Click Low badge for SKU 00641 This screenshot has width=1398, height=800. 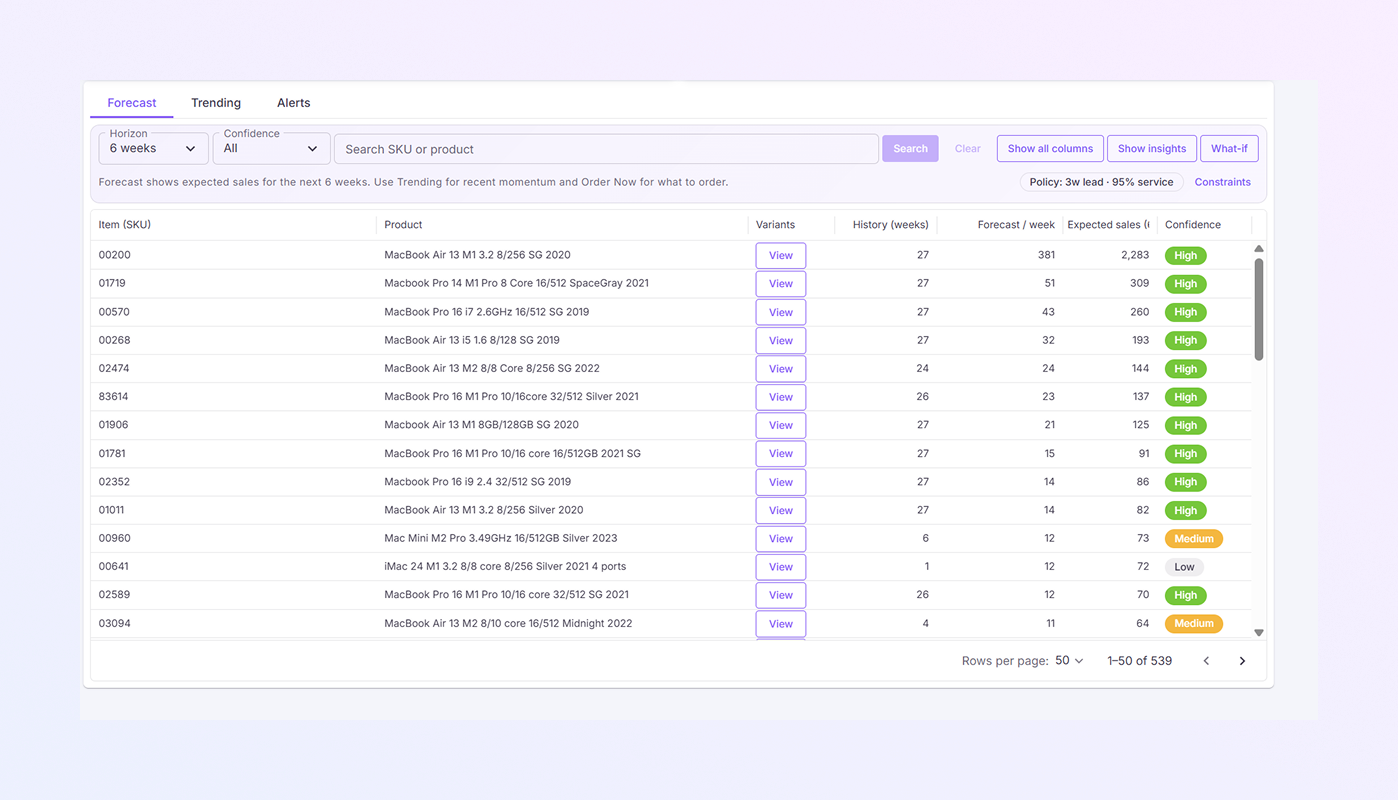tap(1184, 567)
